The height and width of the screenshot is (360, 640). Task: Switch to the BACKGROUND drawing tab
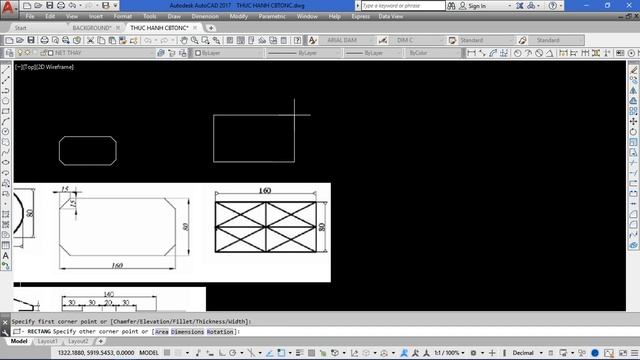92,28
